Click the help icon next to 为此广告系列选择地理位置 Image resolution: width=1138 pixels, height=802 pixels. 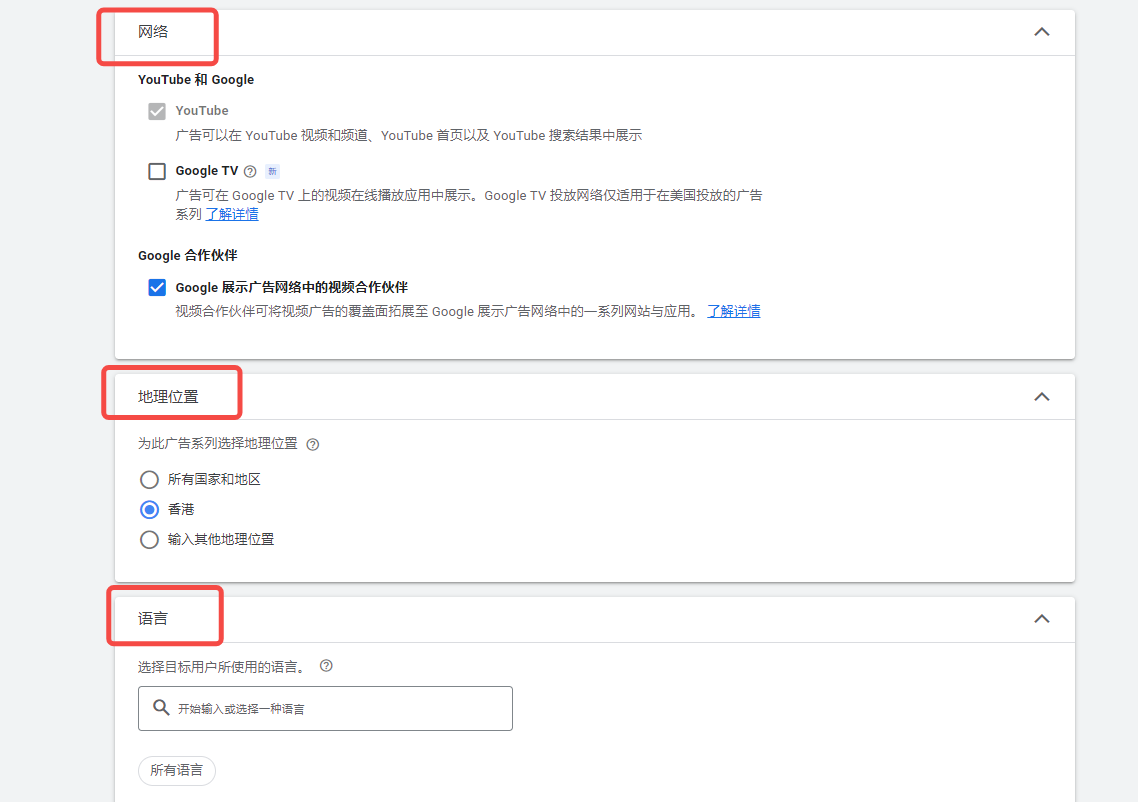[x=313, y=444]
